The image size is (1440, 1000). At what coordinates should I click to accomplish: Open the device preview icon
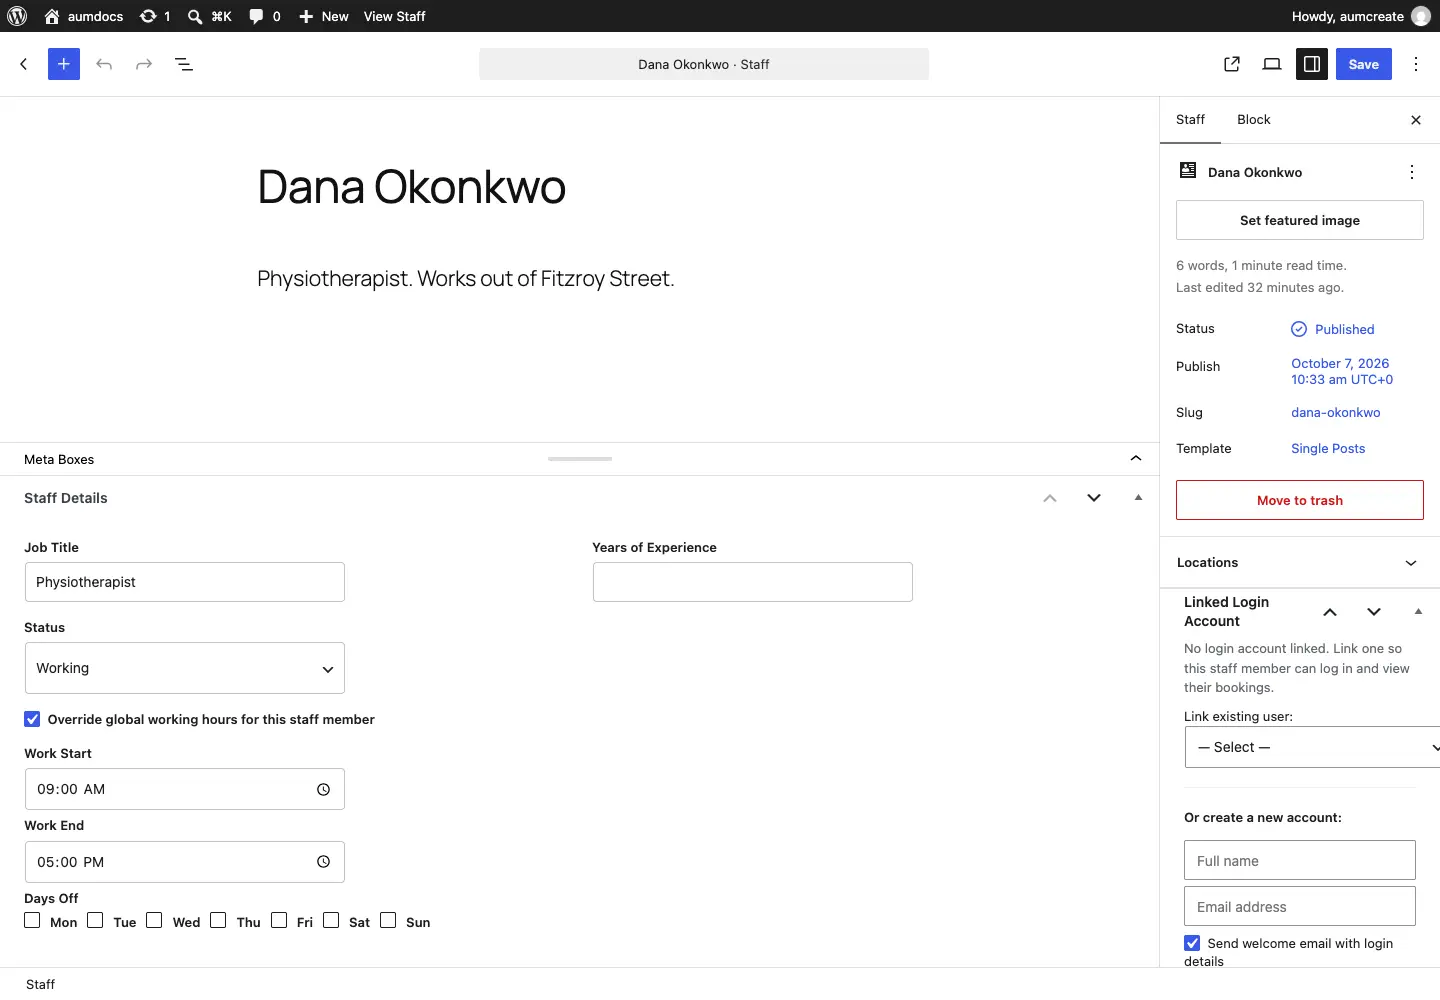tap(1272, 64)
